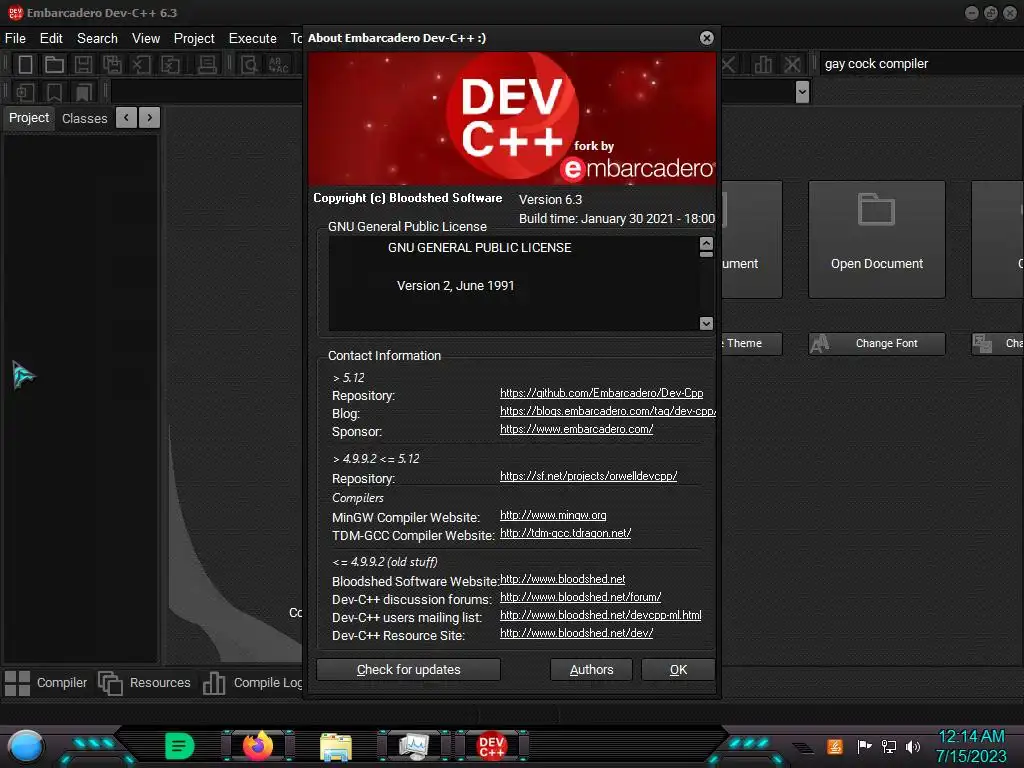The height and width of the screenshot is (768, 1024).
Task: Click the Save floppy-disk toolbar icon
Action: click(x=83, y=65)
